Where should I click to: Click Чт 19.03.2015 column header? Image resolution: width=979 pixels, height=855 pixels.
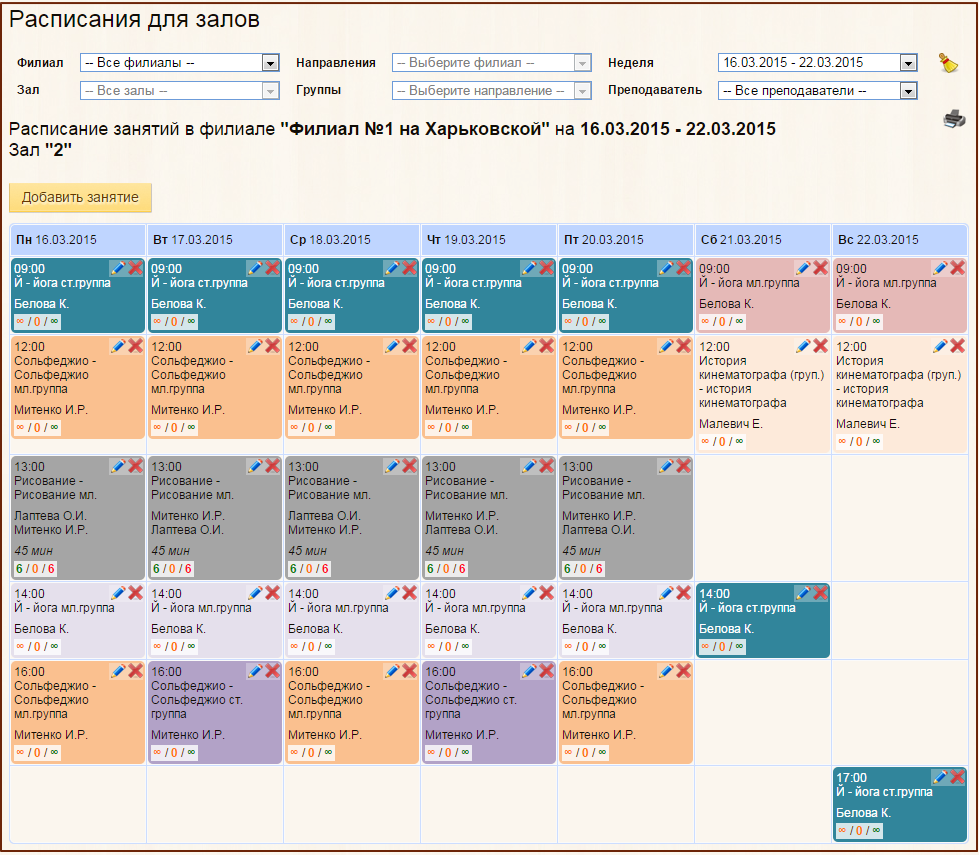(489, 240)
